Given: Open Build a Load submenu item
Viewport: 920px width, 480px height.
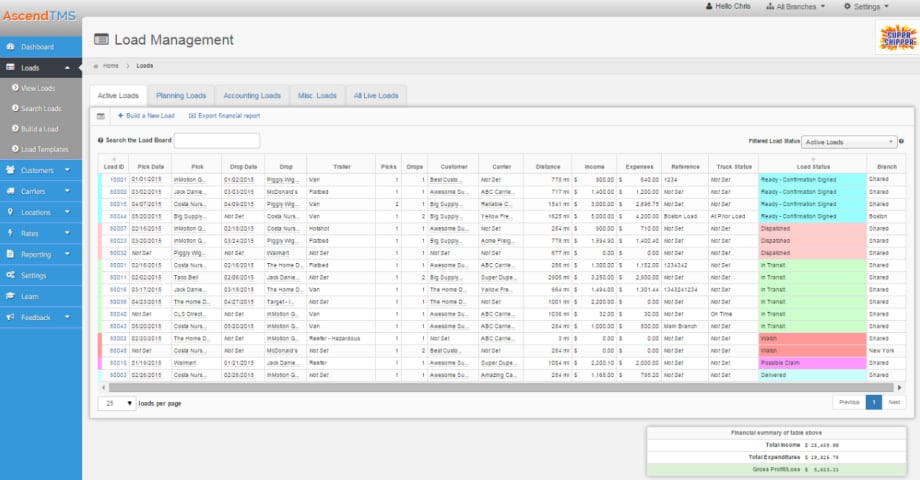Looking at the screenshot, I should pyautogui.click(x=39, y=129).
